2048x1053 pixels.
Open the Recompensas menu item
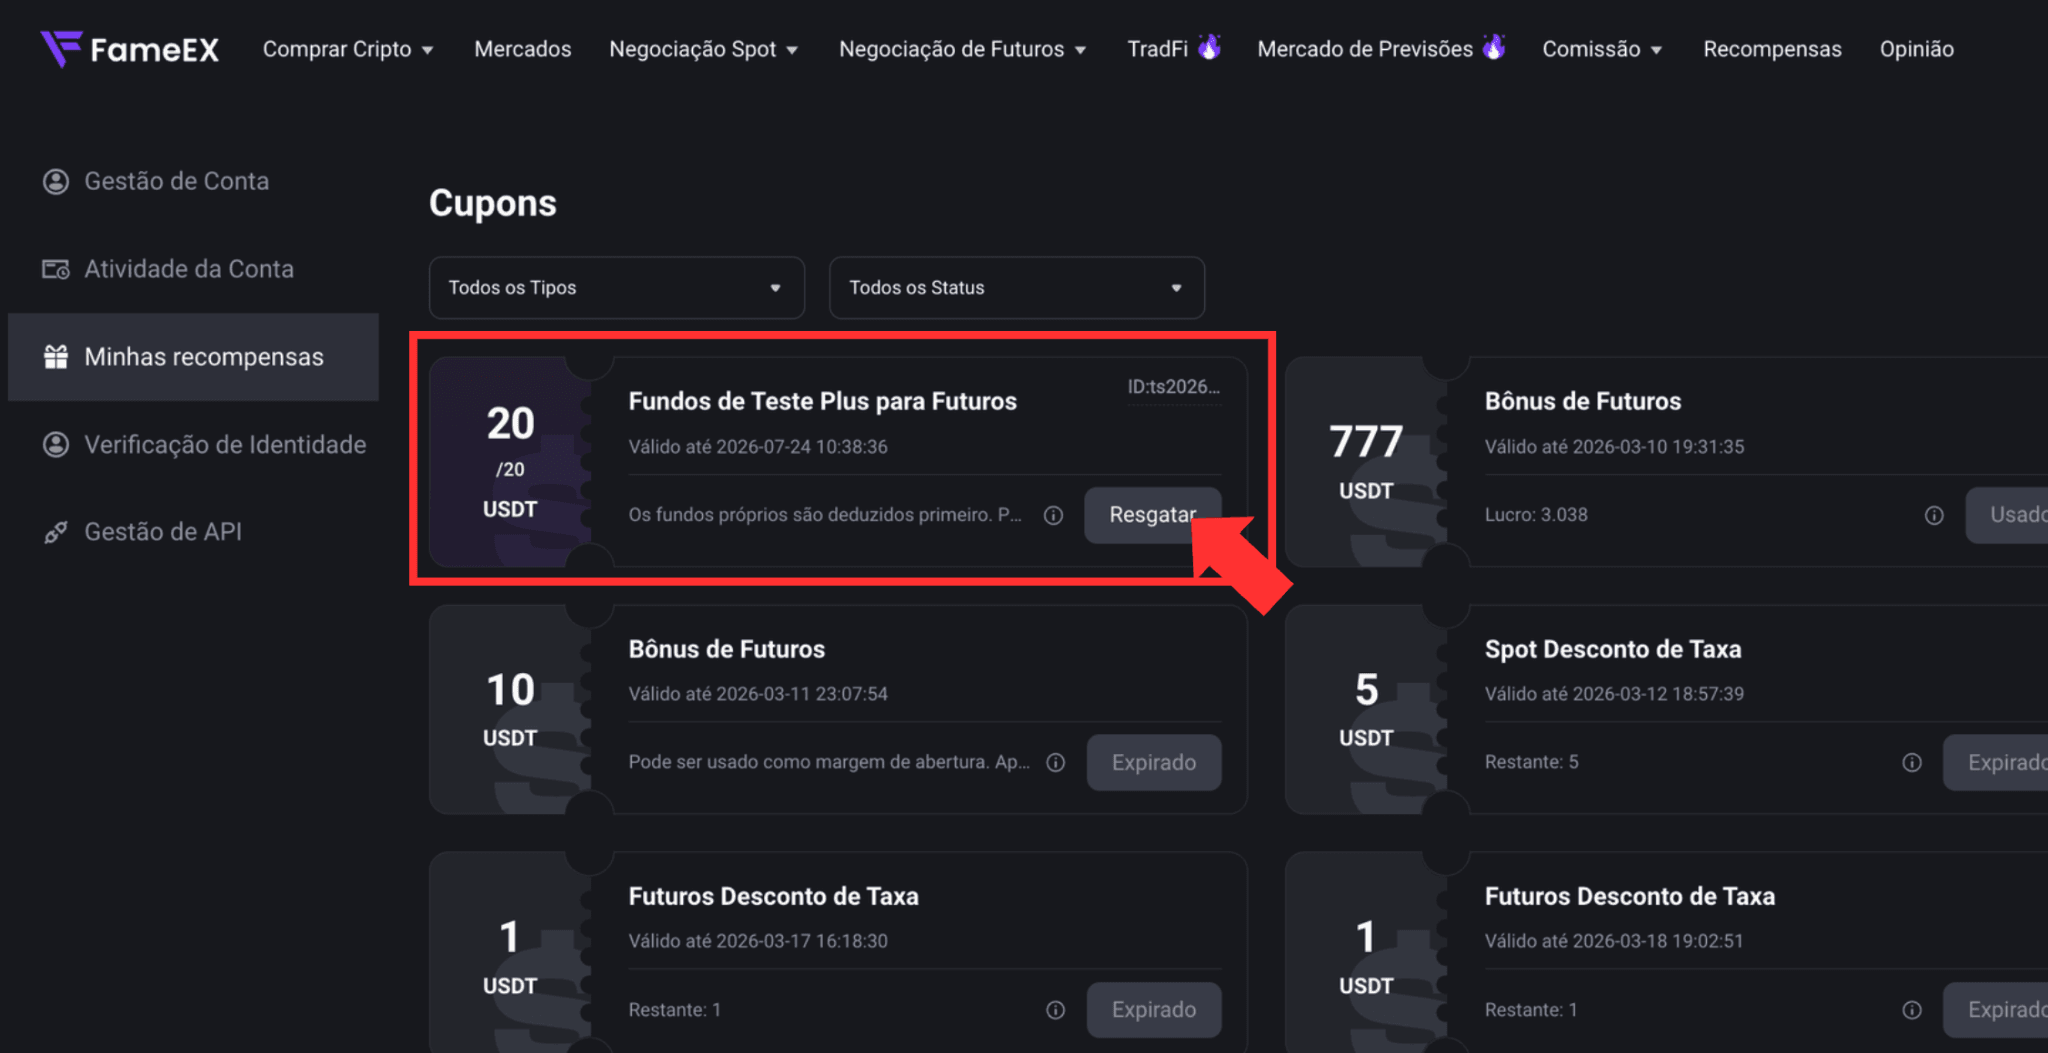pos(1772,49)
